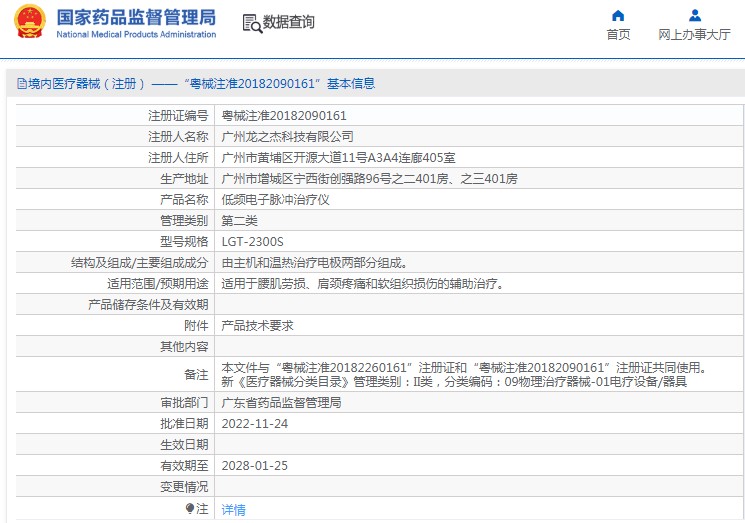
Task: Click the 审批部门 row label
Action: tap(184, 403)
